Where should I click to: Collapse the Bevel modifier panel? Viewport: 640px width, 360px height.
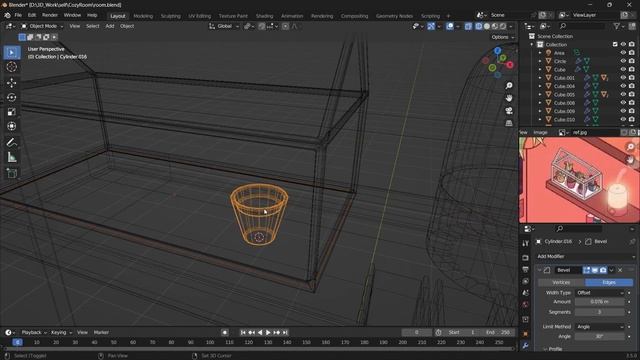click(540, 270)
